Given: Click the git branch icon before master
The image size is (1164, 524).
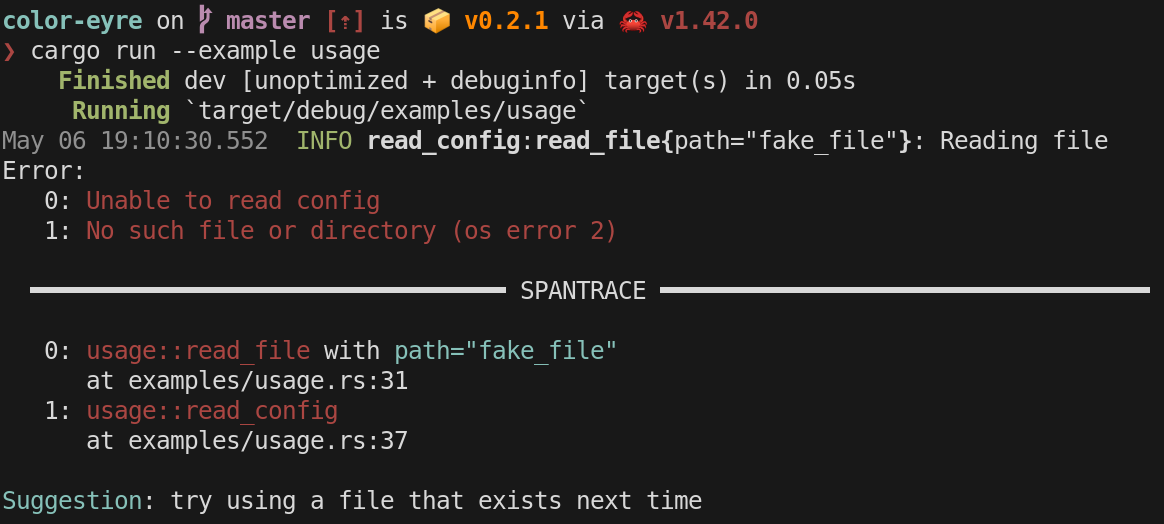Looking at the screenshot, I should [x=205, y=20].
